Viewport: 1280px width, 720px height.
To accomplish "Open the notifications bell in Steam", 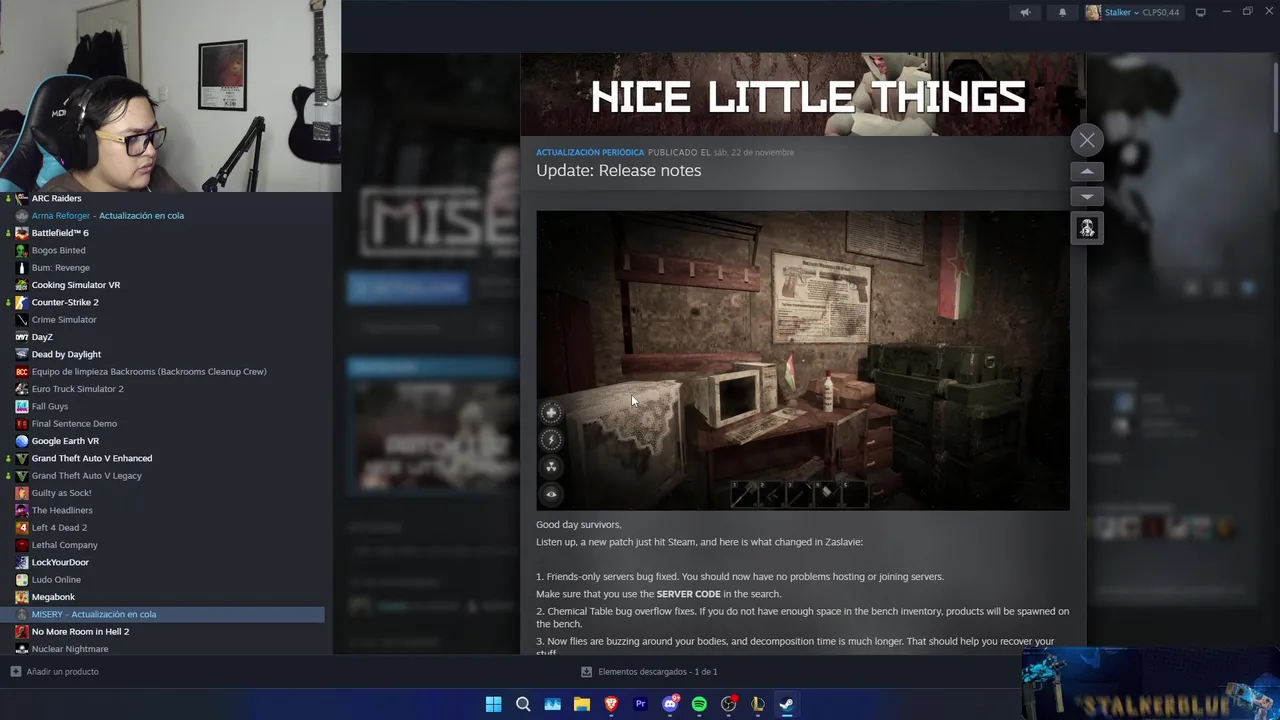I will (x=1062, y=12).
